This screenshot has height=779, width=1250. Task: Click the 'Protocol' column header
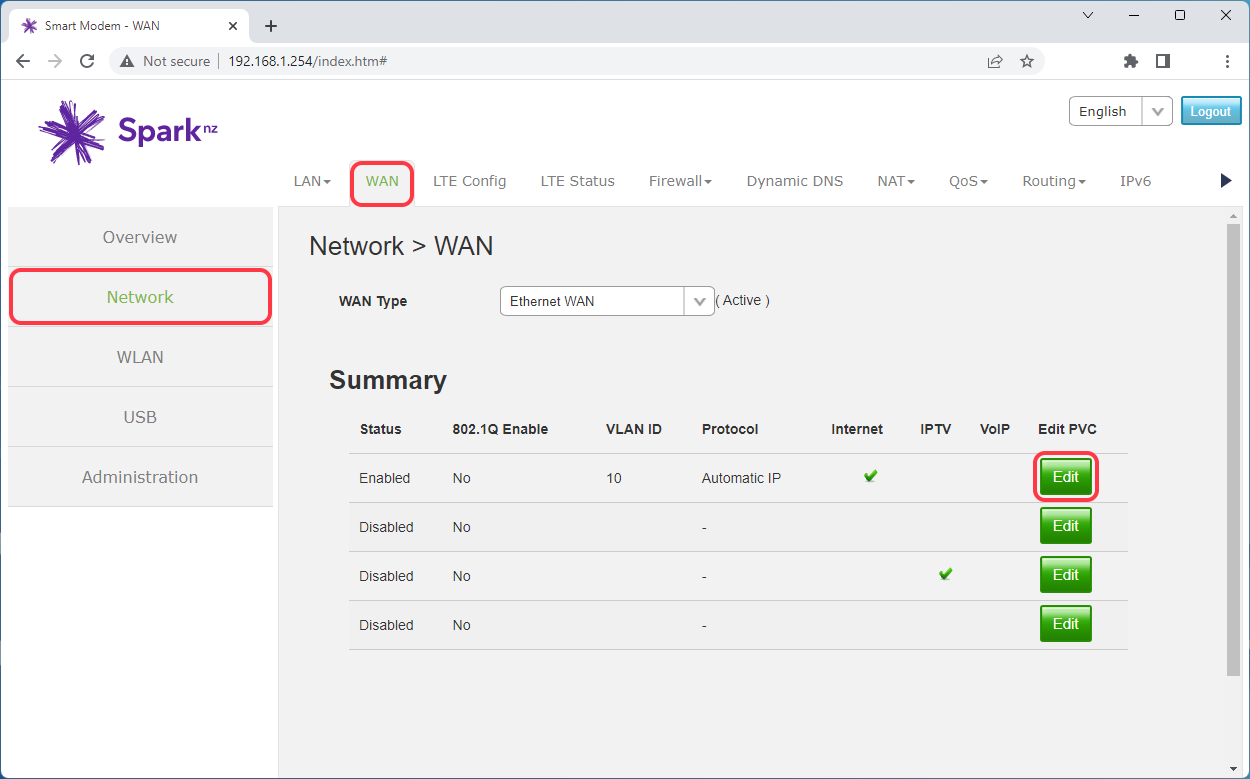(x=730, y=429)
